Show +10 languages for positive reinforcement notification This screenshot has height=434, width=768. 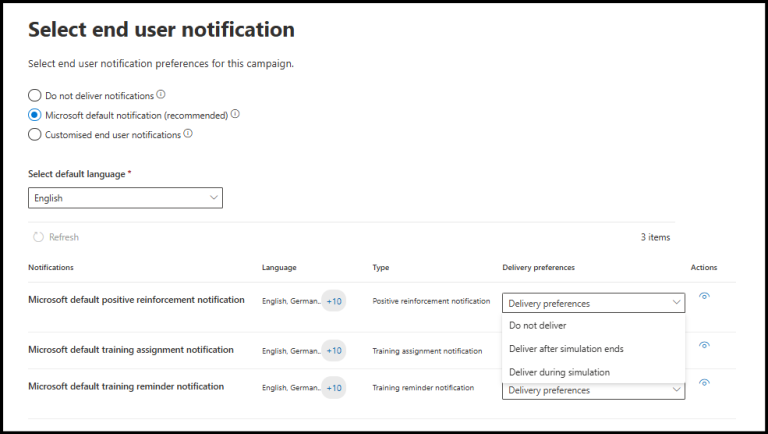point(334,301)
